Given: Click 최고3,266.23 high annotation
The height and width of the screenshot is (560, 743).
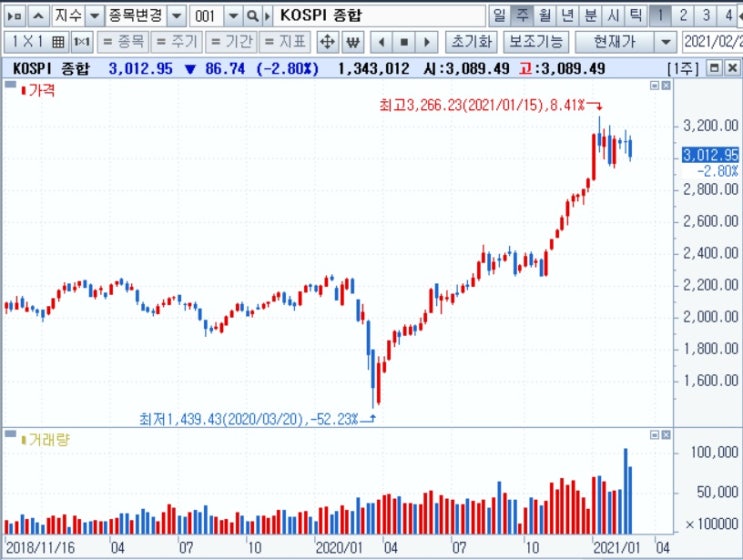Looking at the screenshot, I should (x=482, y=105).
